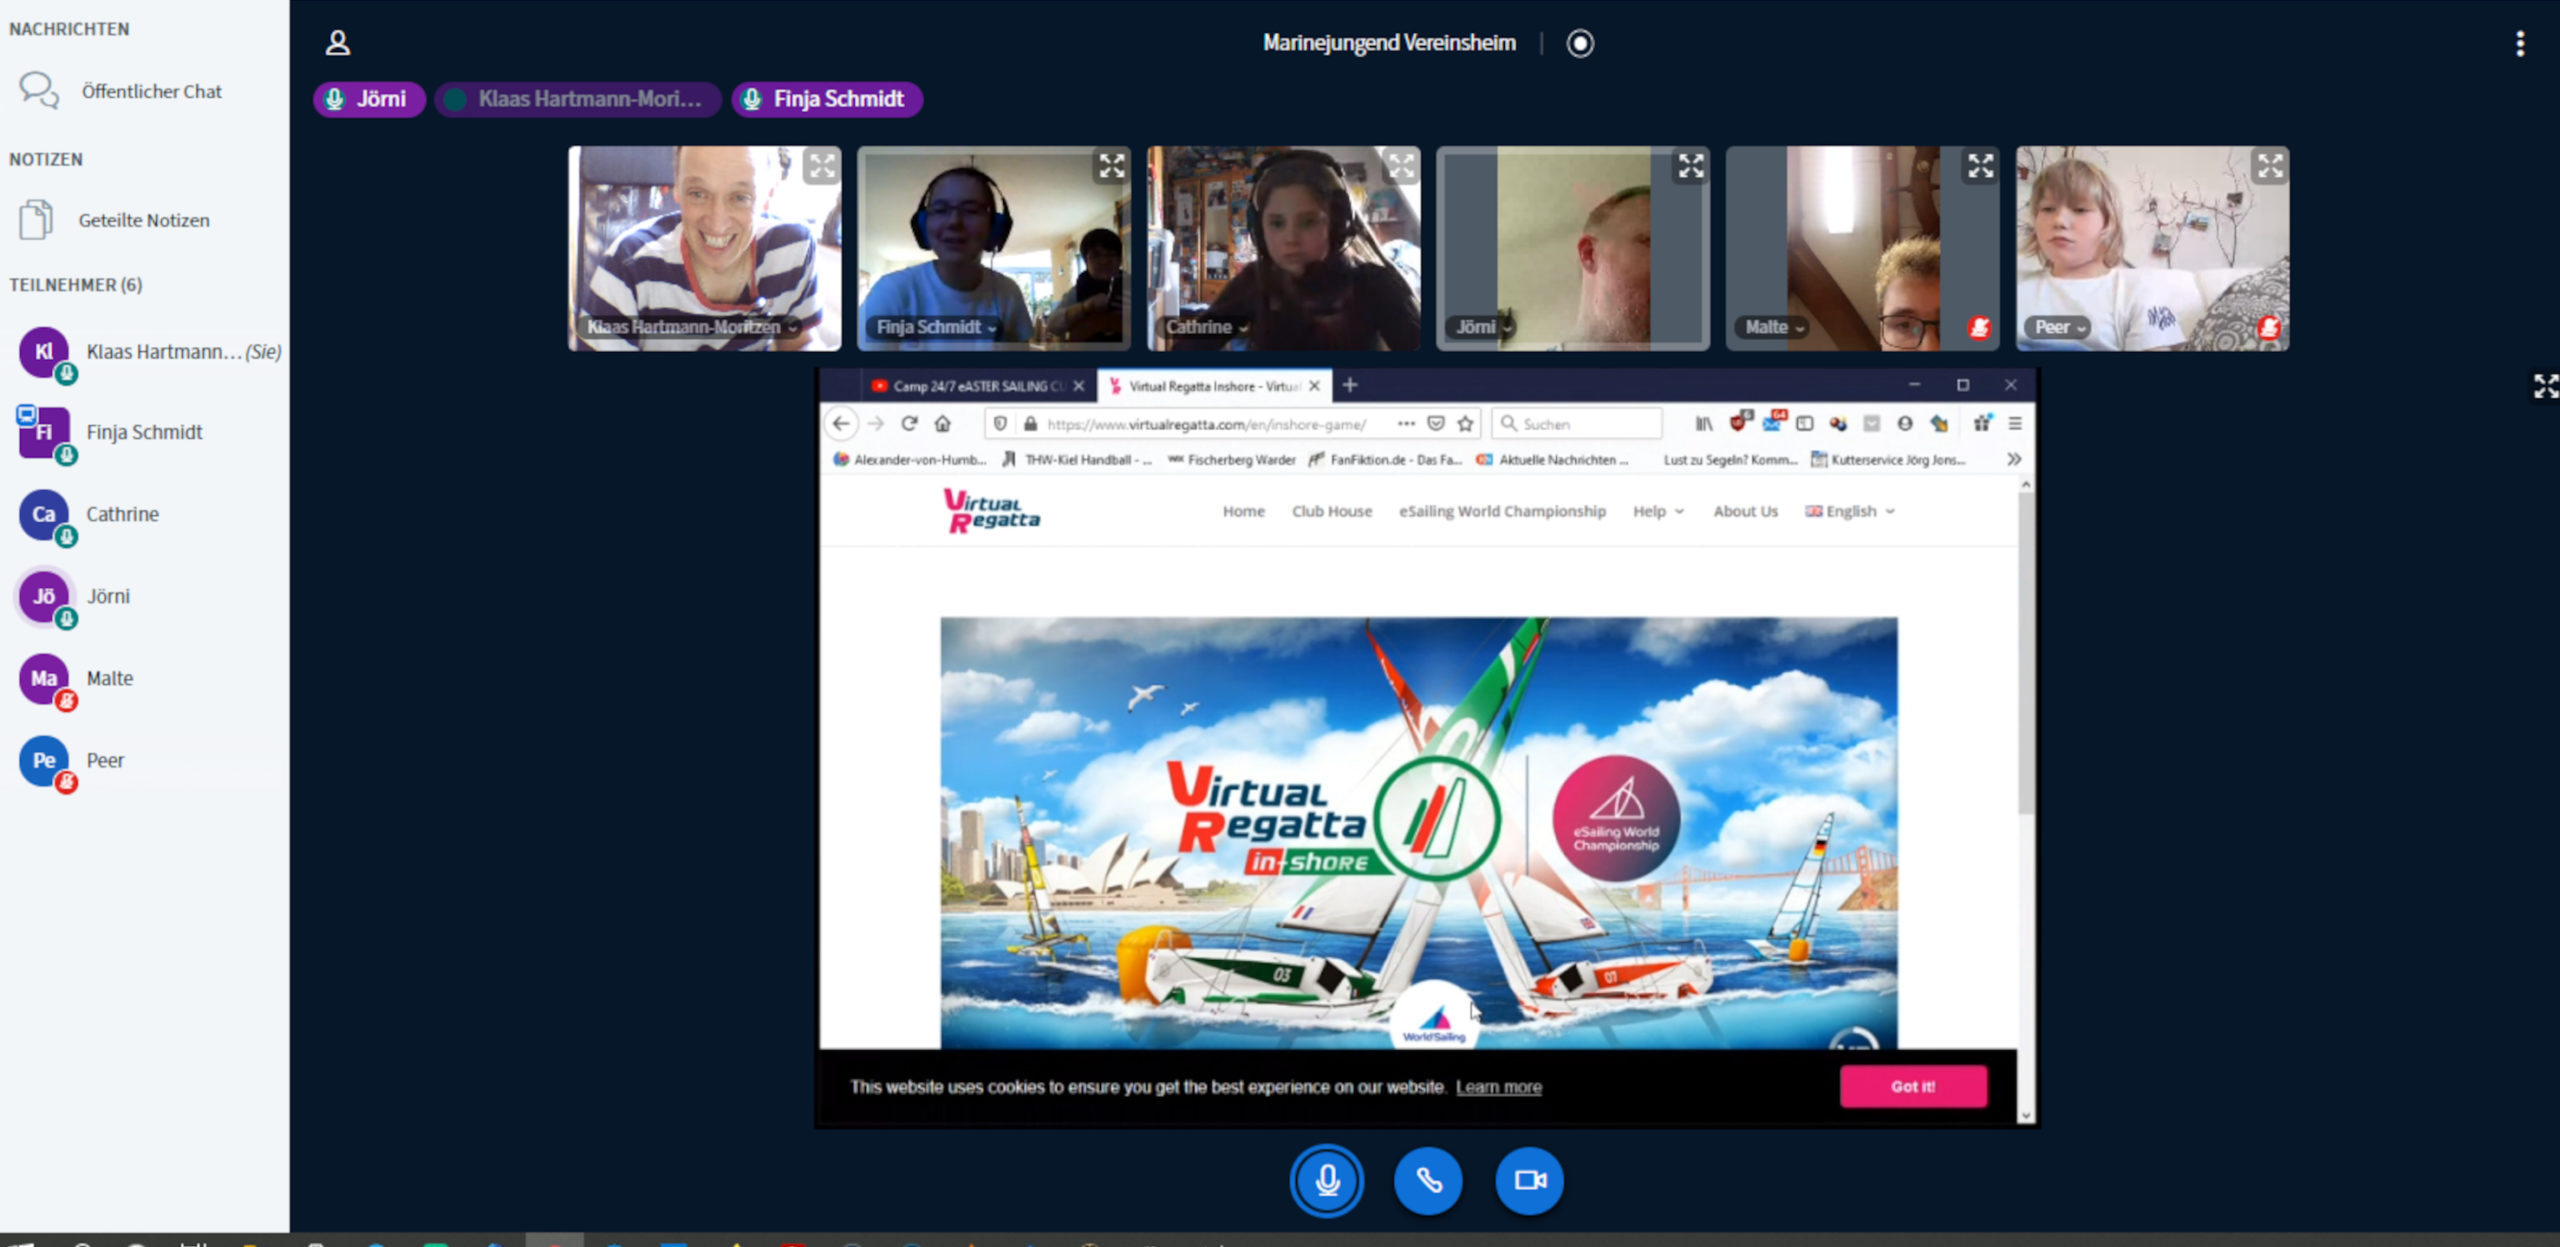Select Jörni in participant list
Screen dimensions: 2560x1247
point(145,597)
